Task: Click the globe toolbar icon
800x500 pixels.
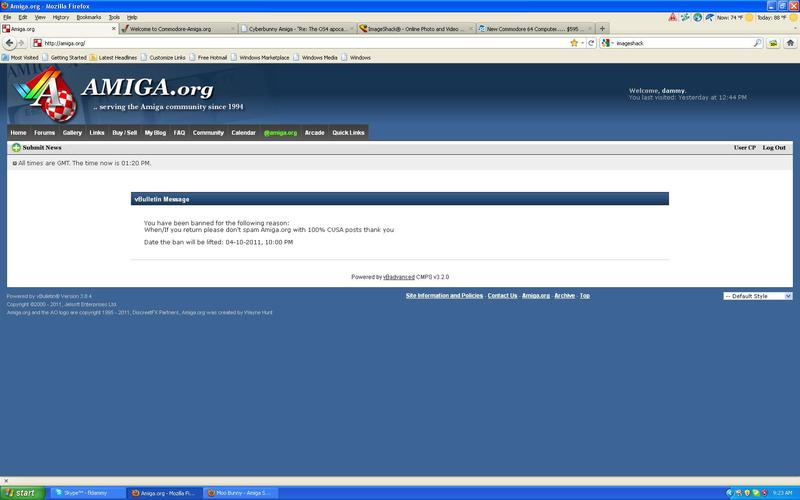Action: pyautogui.click(x=697, y=17)
